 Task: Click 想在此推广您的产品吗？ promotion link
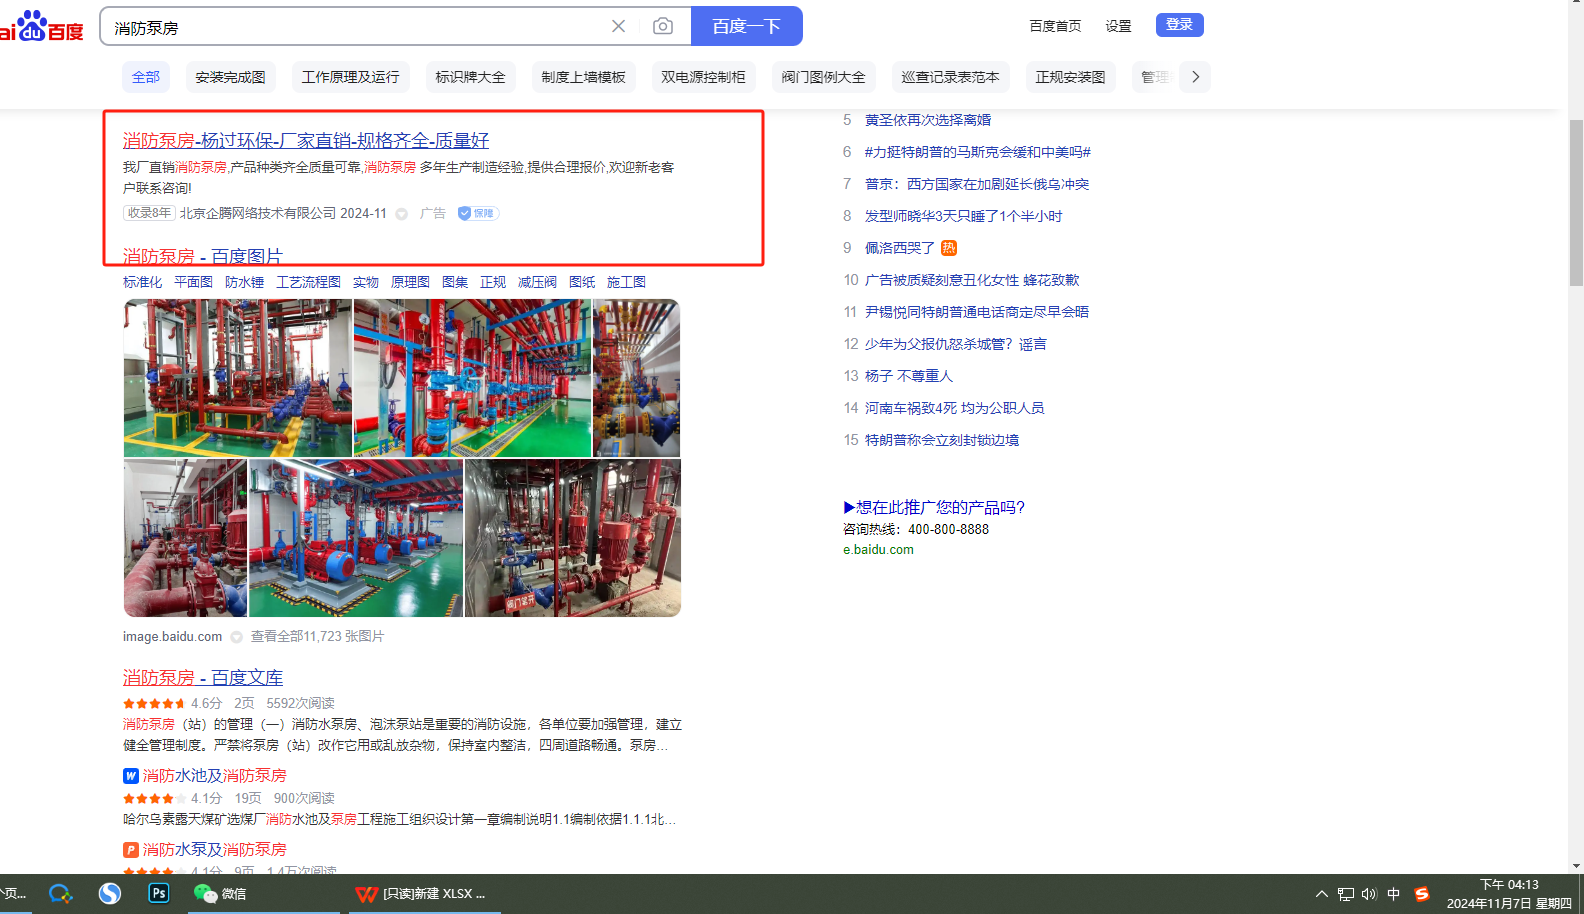(x=934, y=508)
